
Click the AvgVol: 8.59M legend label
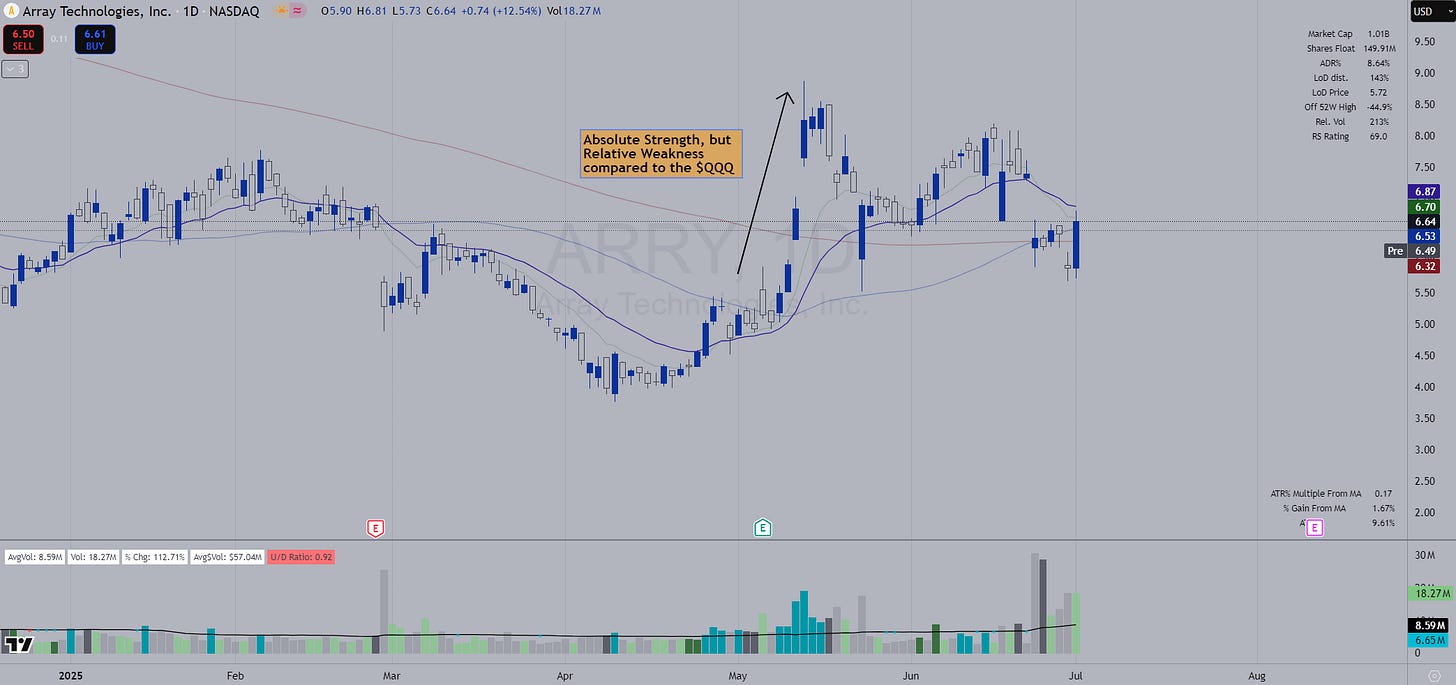pyautogui.click(x=36, y=556)
